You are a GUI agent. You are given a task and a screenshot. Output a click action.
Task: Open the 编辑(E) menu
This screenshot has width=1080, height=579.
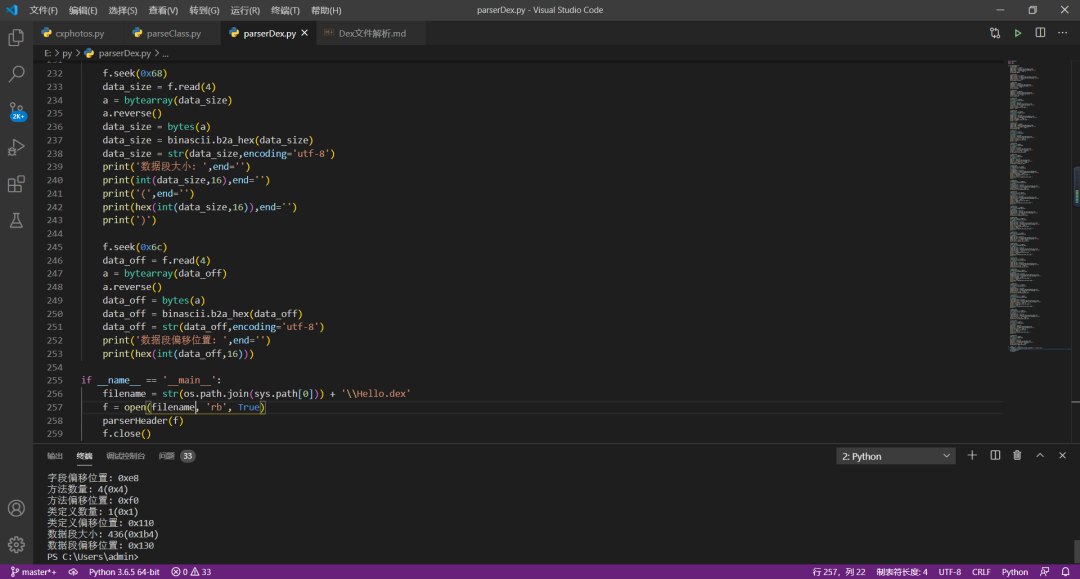(x=83, y=10)
